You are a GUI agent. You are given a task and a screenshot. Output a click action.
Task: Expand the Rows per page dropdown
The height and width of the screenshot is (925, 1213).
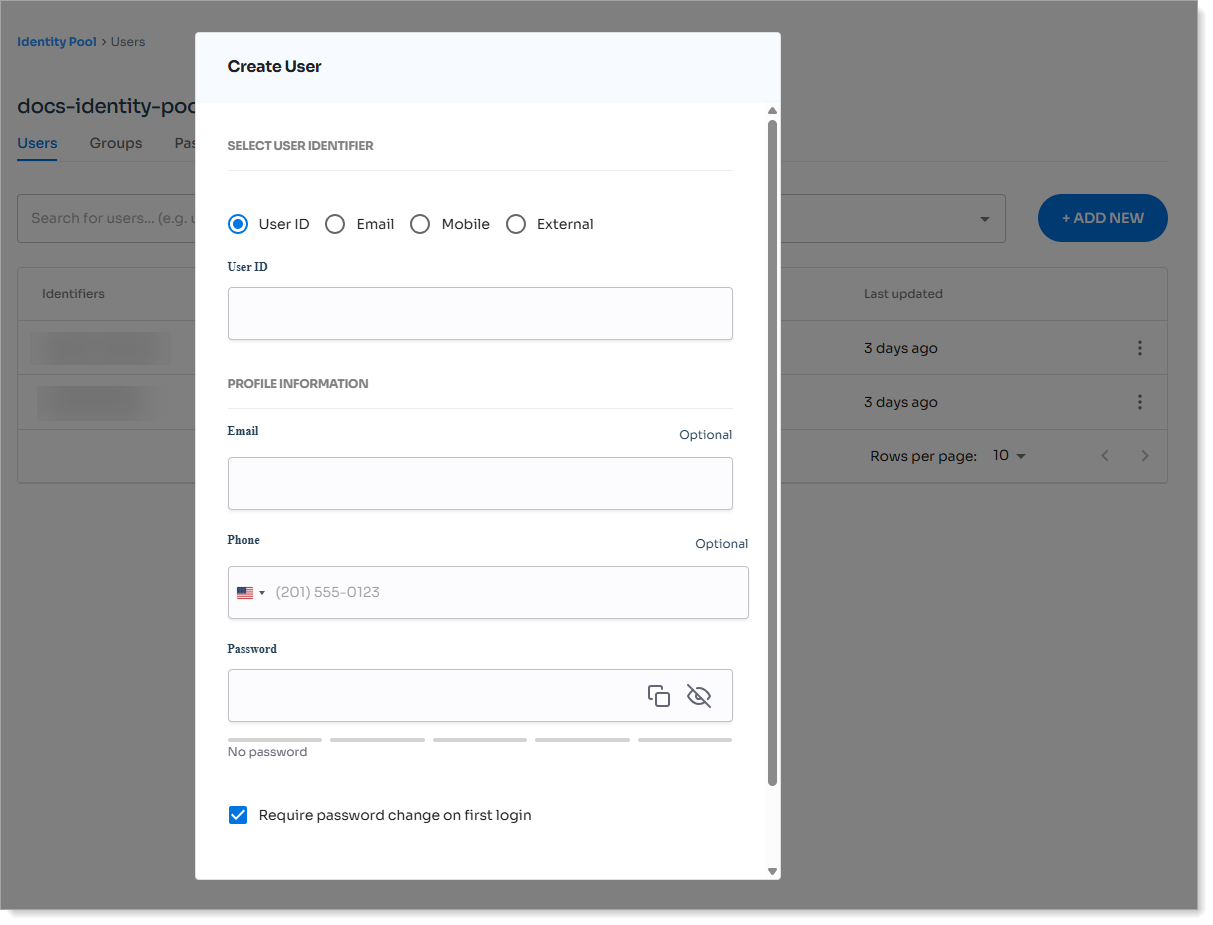(1010, 456)
